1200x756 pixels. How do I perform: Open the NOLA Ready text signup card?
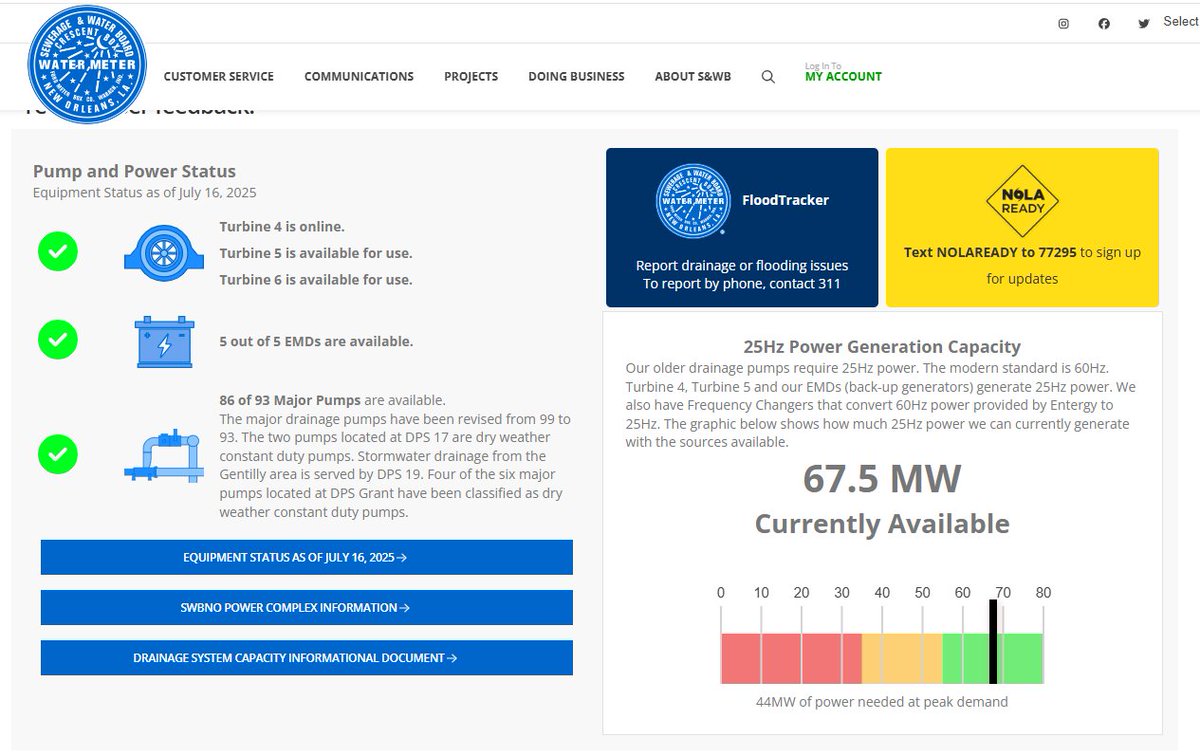point(1022,228)
